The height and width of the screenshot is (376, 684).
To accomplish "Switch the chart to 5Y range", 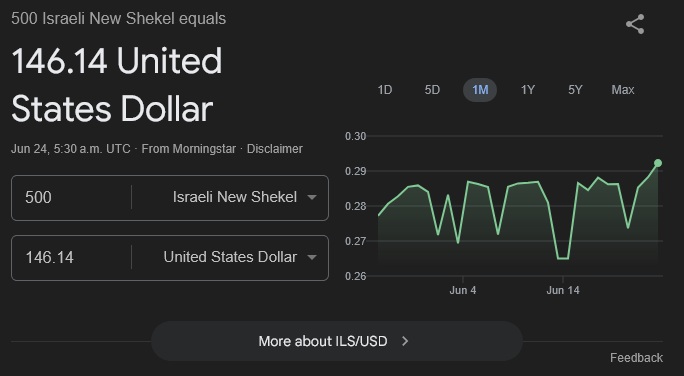I will click(575, 90).
